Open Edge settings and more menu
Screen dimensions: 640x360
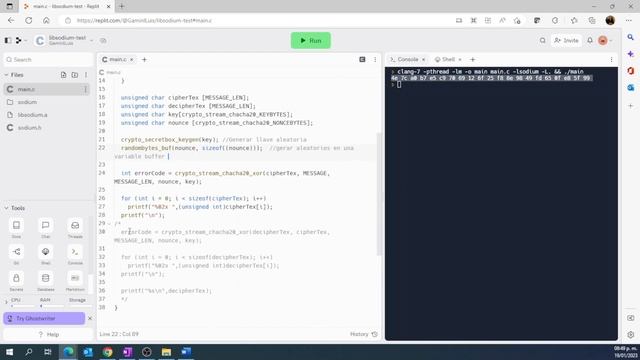click(x=629, y=20)
